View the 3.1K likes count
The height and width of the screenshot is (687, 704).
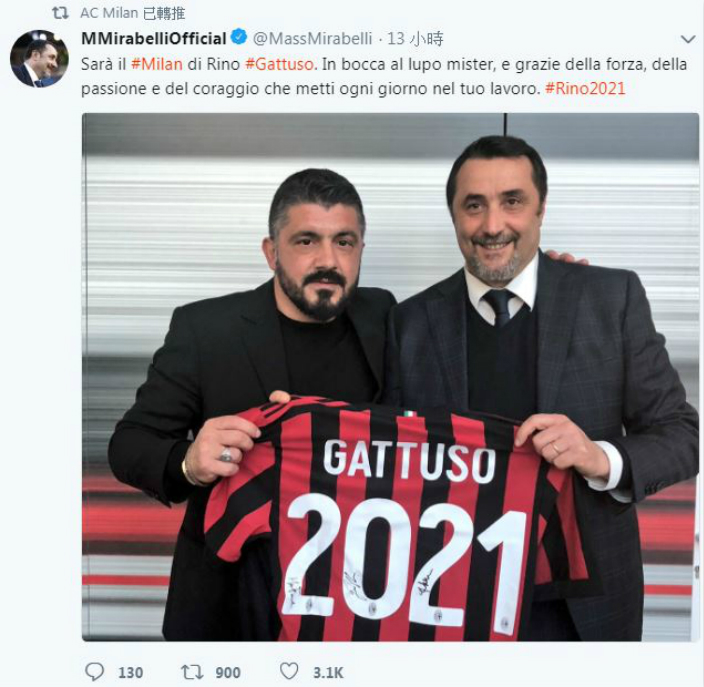point(328,673)
